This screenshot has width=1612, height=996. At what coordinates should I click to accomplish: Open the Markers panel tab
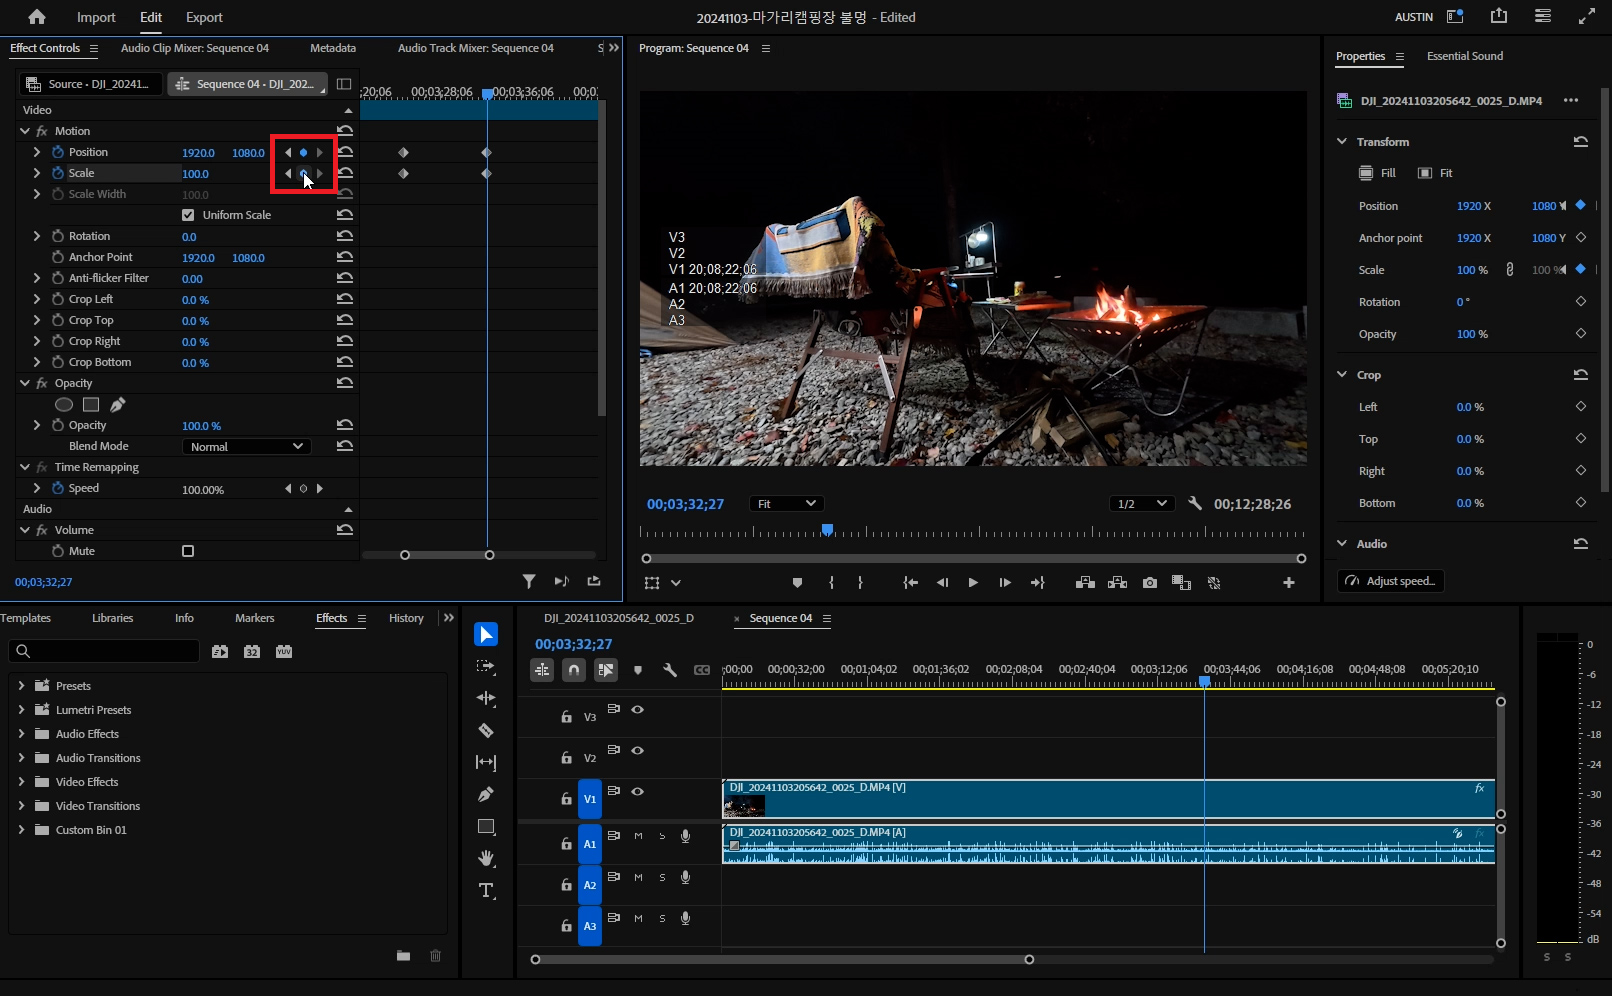(254, 618)
